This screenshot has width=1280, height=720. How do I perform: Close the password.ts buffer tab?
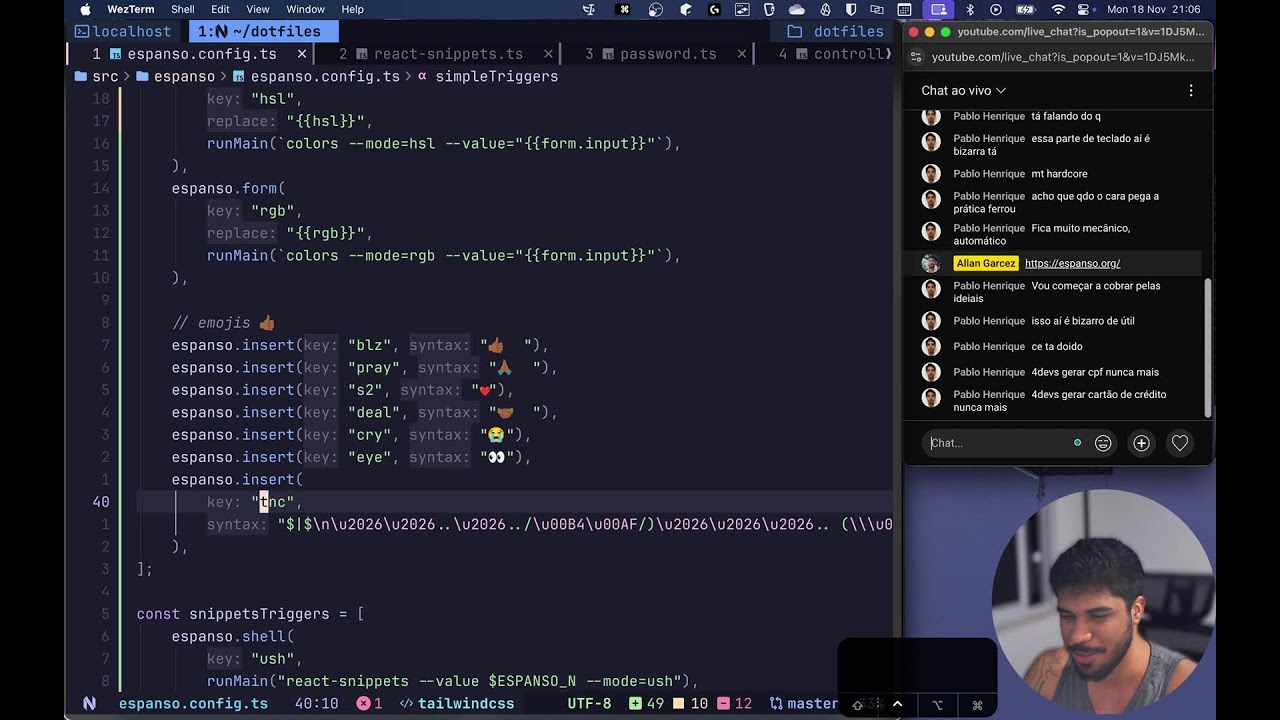click(742, 54)
